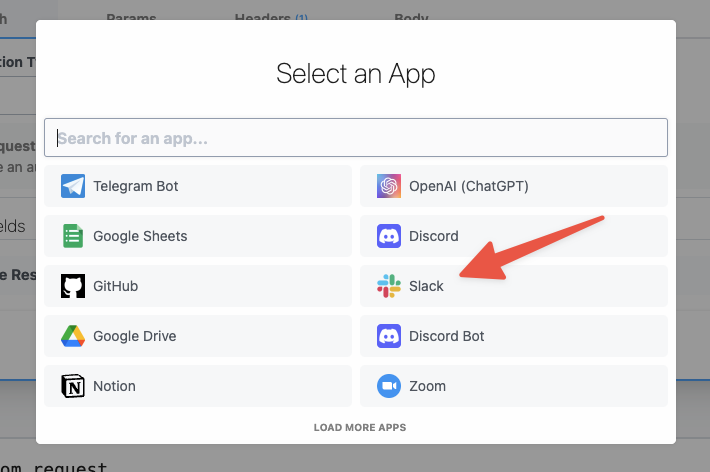The width and height of the screenshot is (710, 472).
Task: Click the colorful Slack logo icon
Action: pyautogui.click(x=389, y=286)
